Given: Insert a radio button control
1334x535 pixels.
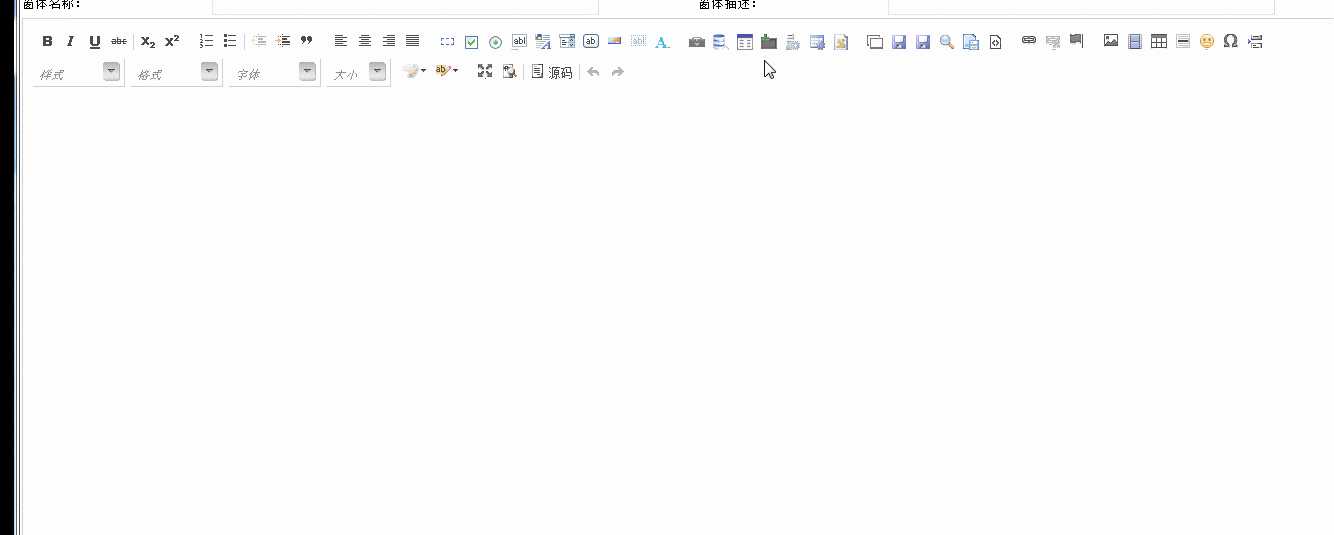Looking at the screenshot, I should 495,42.
